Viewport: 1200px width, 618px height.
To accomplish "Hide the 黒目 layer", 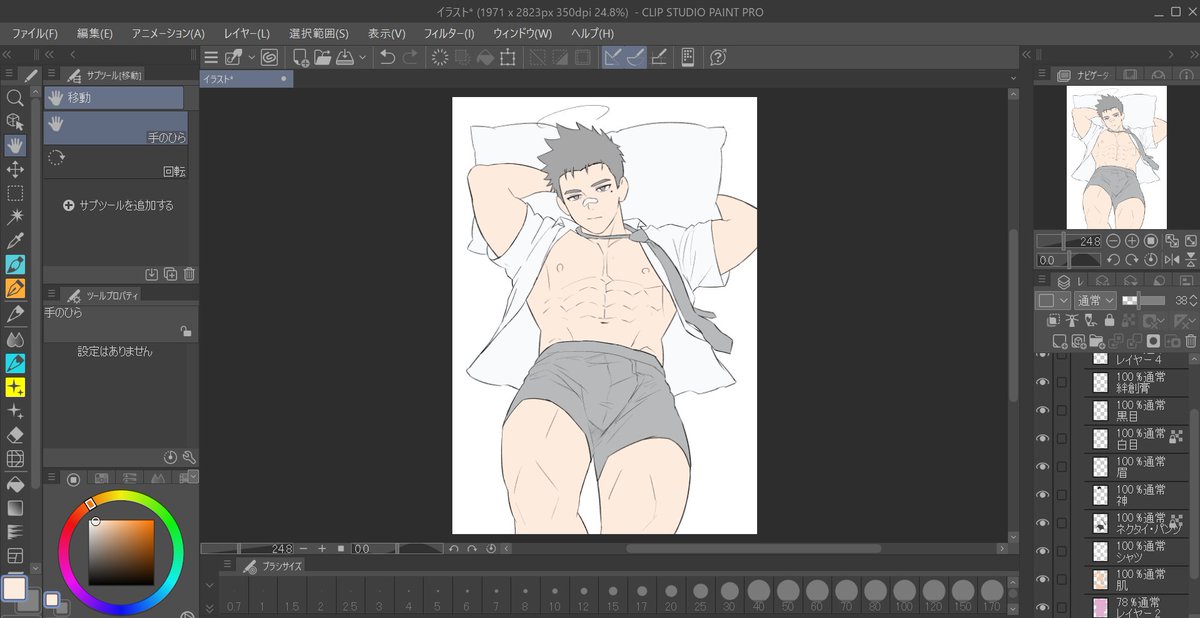I will (x=1043, y=410).
